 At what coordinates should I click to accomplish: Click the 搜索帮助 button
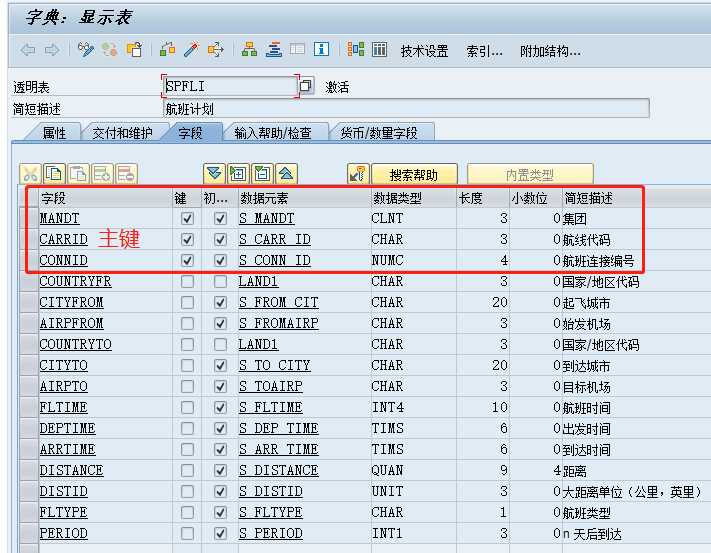coord(414,175)
